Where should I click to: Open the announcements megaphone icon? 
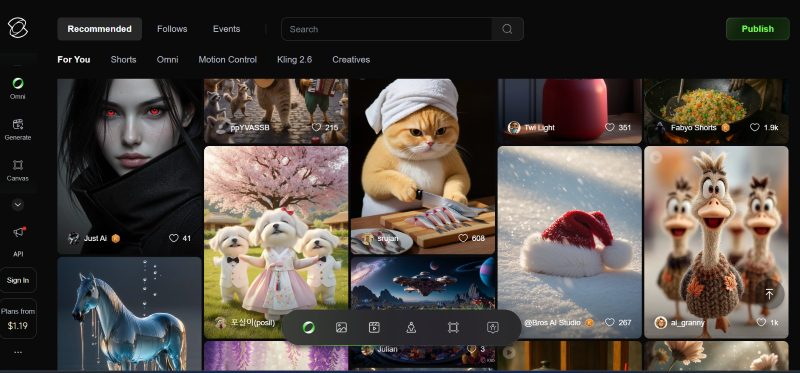click(x=19, y=232)
